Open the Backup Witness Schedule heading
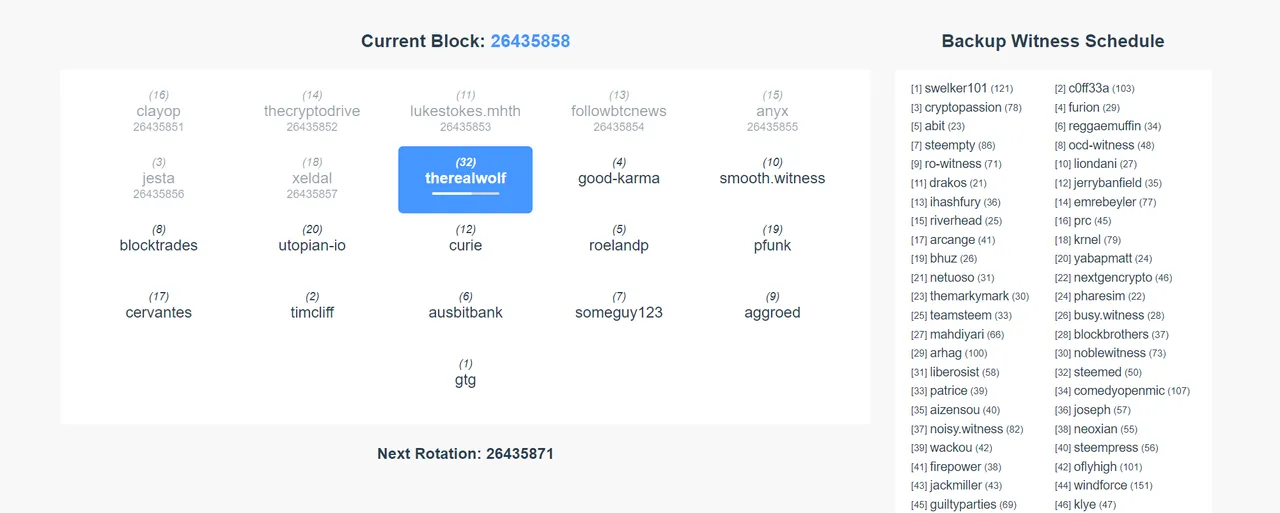This screenshot has width=1280, height=513. tap(1053, 41)
